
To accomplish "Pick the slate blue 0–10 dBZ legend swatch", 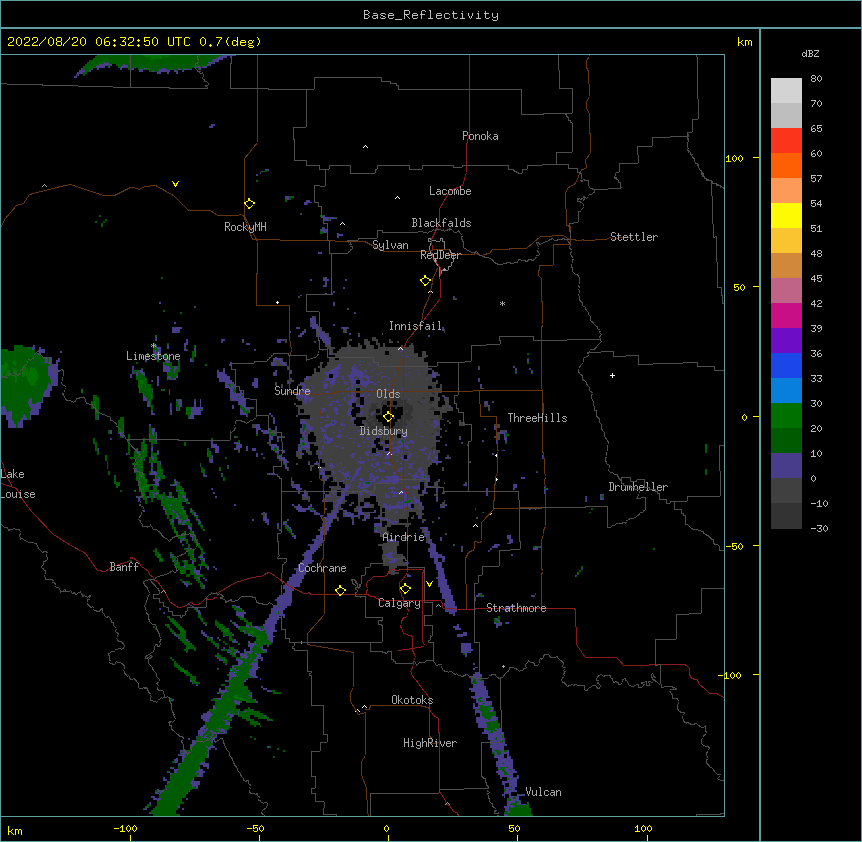I will 786,466.
